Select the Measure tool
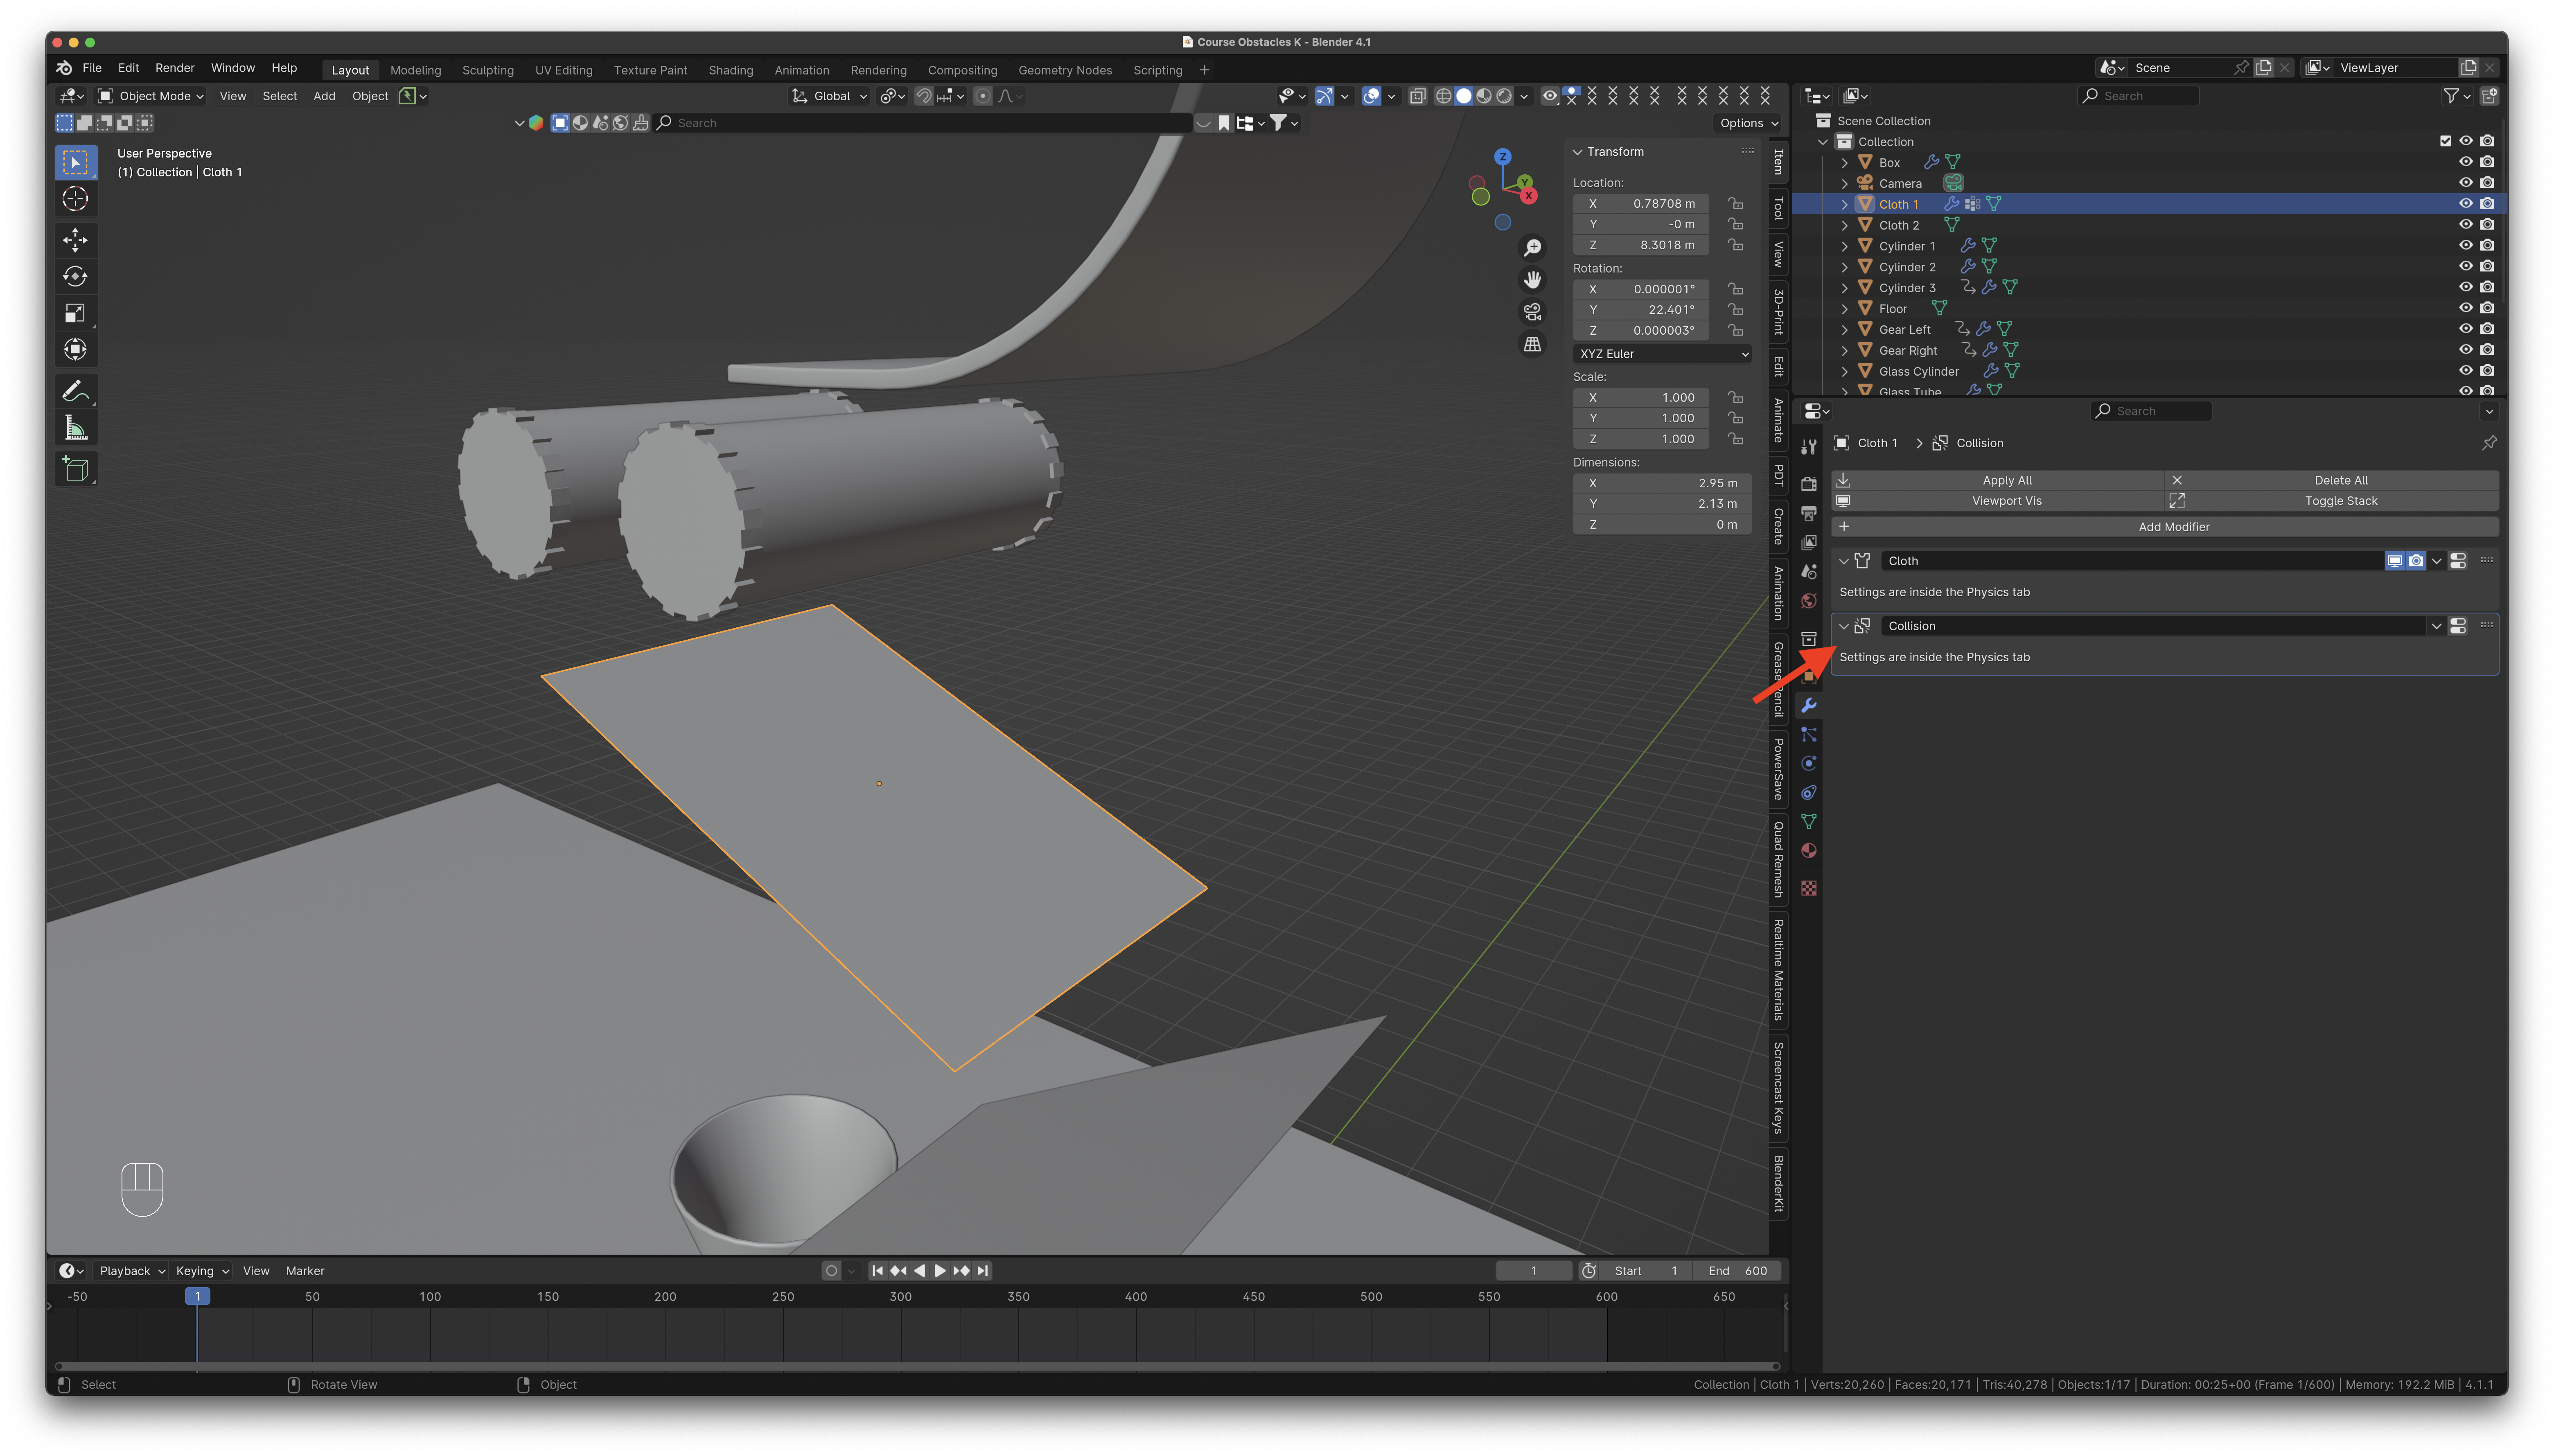Image resolution: width=2554 pixels, height=1456 pixels. tap(75, 429)
